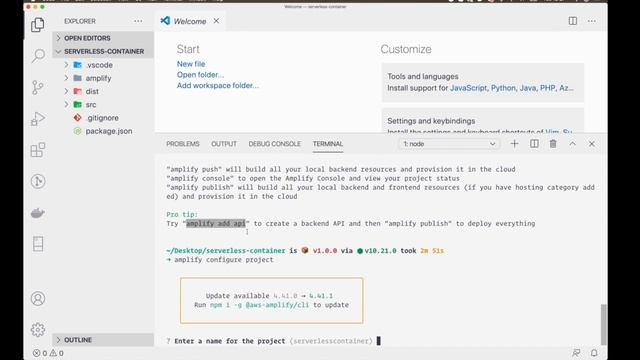Open Explorer more actions ellipsis
The image size is (640, 360).
[x=138, y=21]
